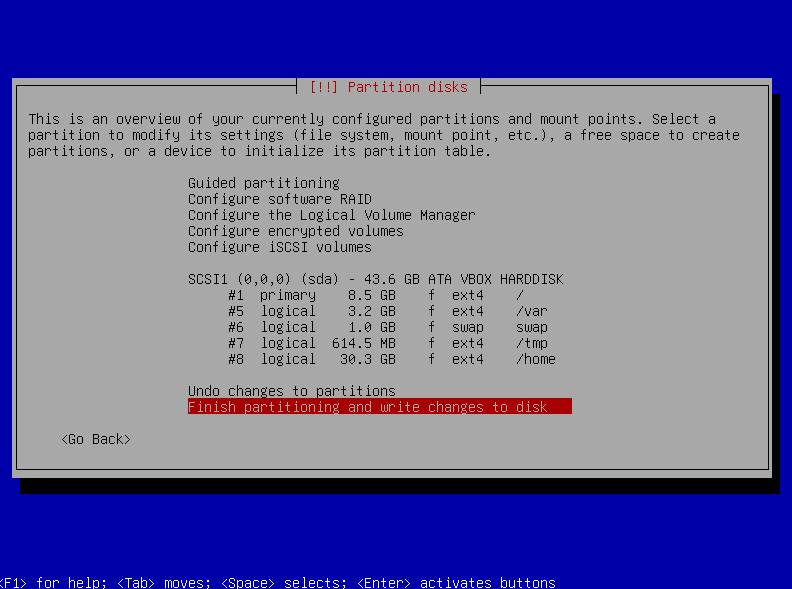Open Configure iSCSI volumes

pos(279,247)
